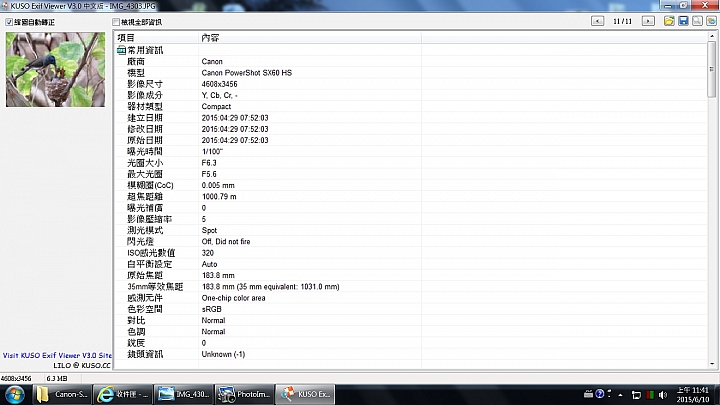The width and height of the screenshot is (720, 405).
Task: Go to the previous image
Action: (597, 21)
